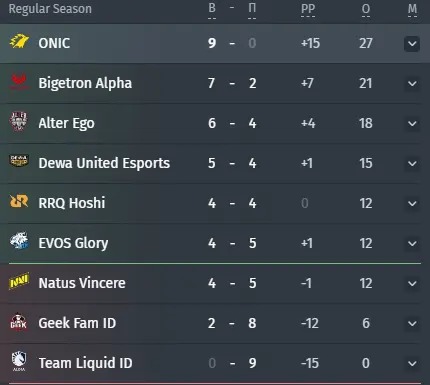Click the Team Liquid ID horse logo
This screenshot has height=385, width=430.
click(19, 361)
